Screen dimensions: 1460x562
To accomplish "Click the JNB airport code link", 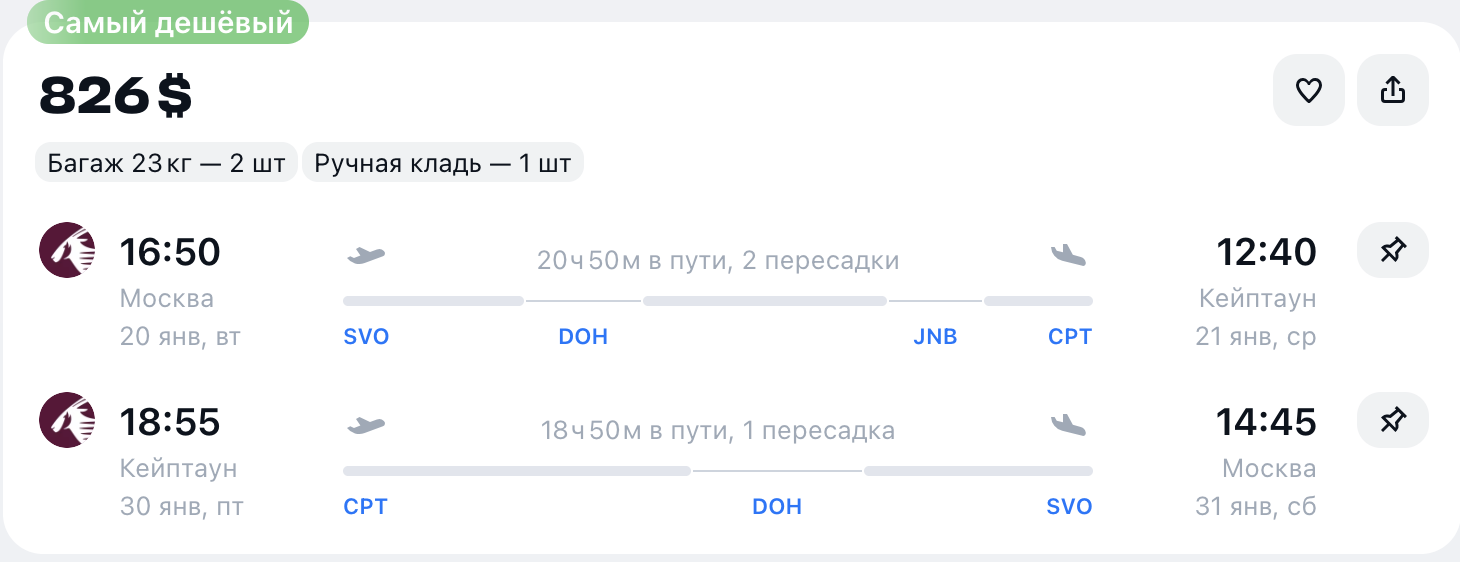I will [x=935, y=337].
